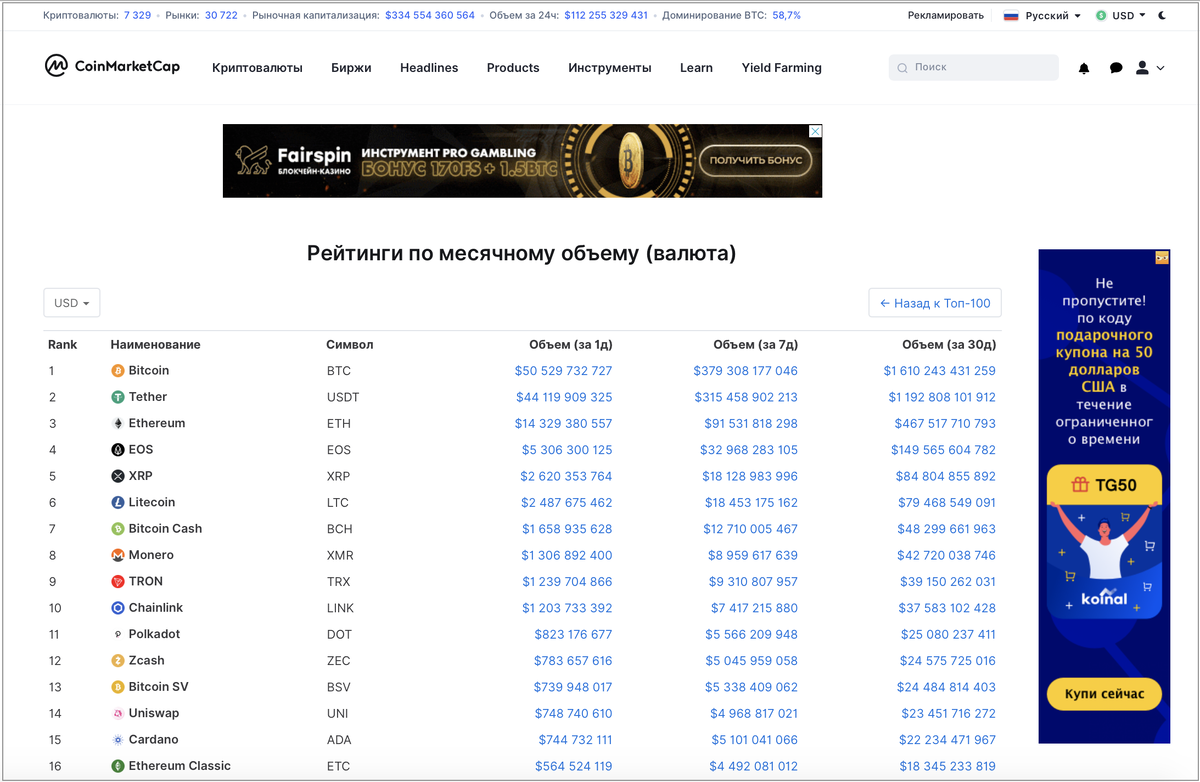Click the Купи сейчас ad button
The width and height of the screenshot is (1200, 782).
pos(1104,694)
